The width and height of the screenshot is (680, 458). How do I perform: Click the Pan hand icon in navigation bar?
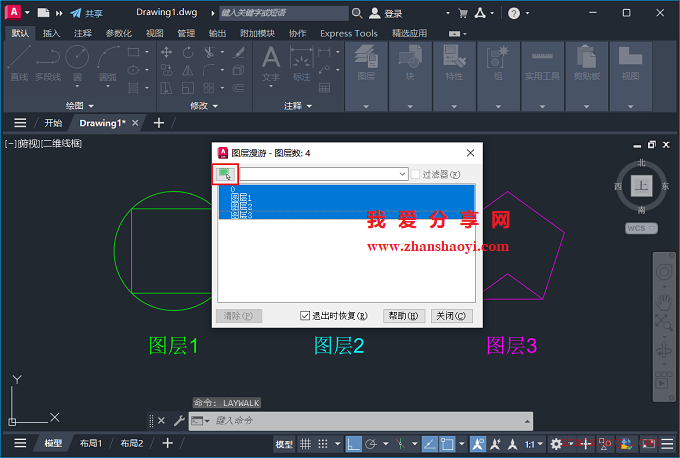pos(664,301)
